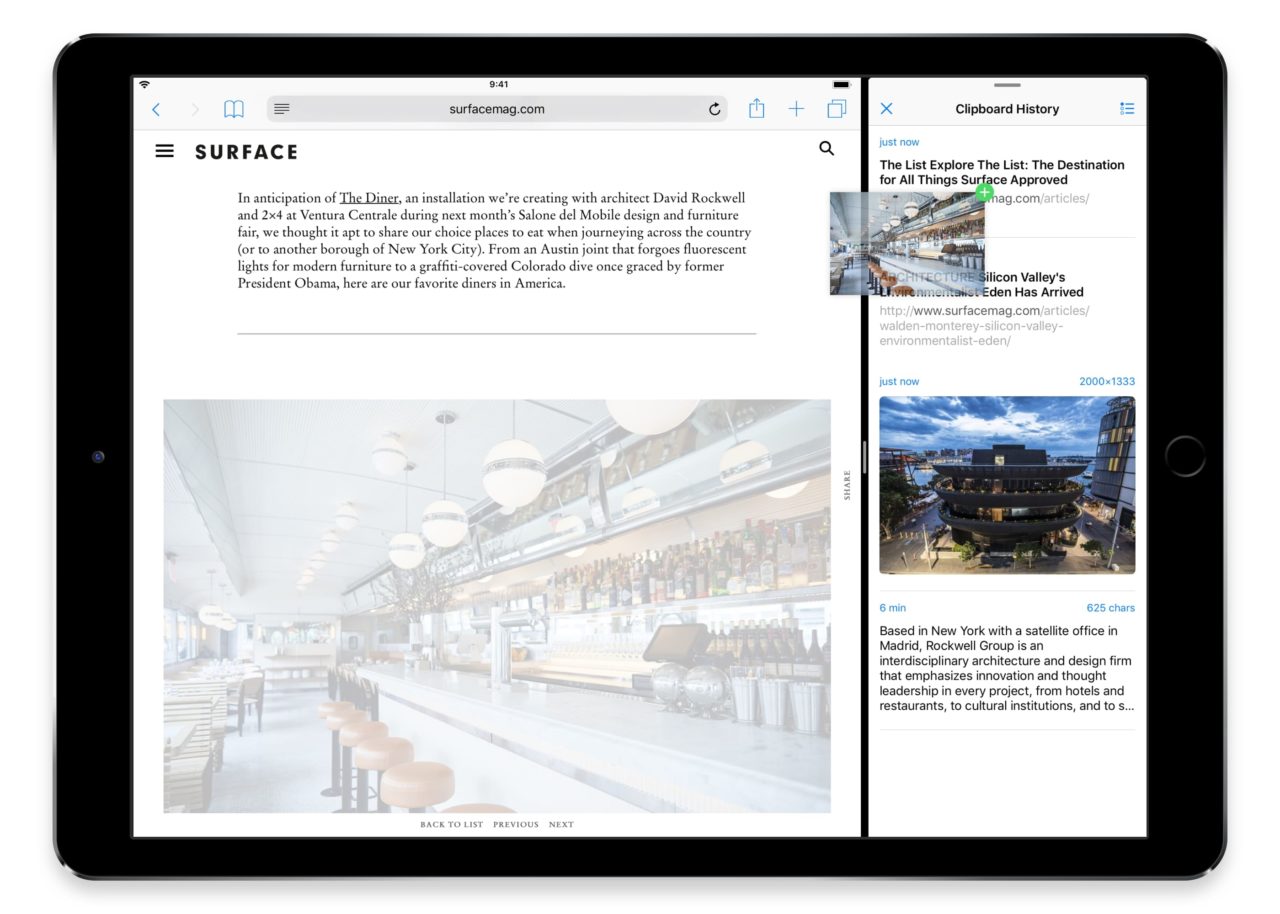Select the 2000×1333 building image clip
1280x914 pixels.
pyautogui.click(x=1007, y=485)
